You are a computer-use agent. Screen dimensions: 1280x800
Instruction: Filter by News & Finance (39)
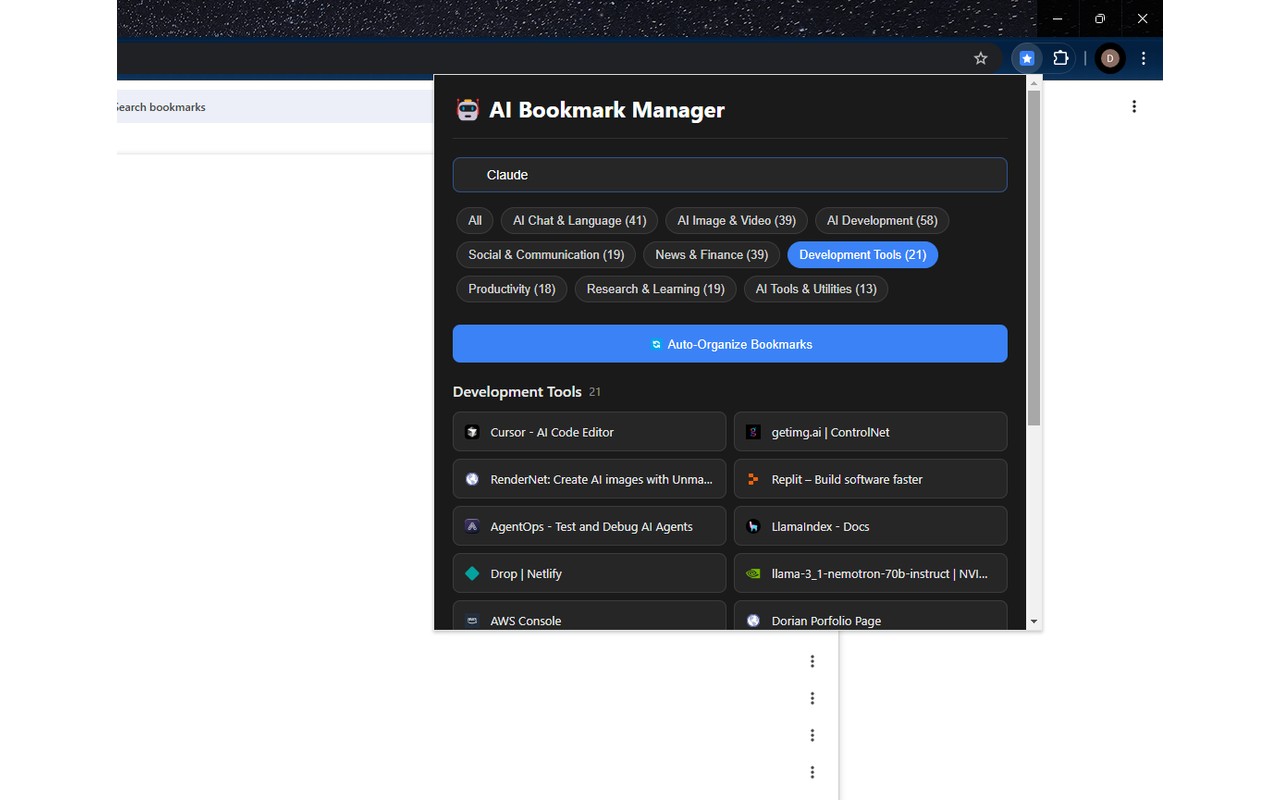pos(711,254)
